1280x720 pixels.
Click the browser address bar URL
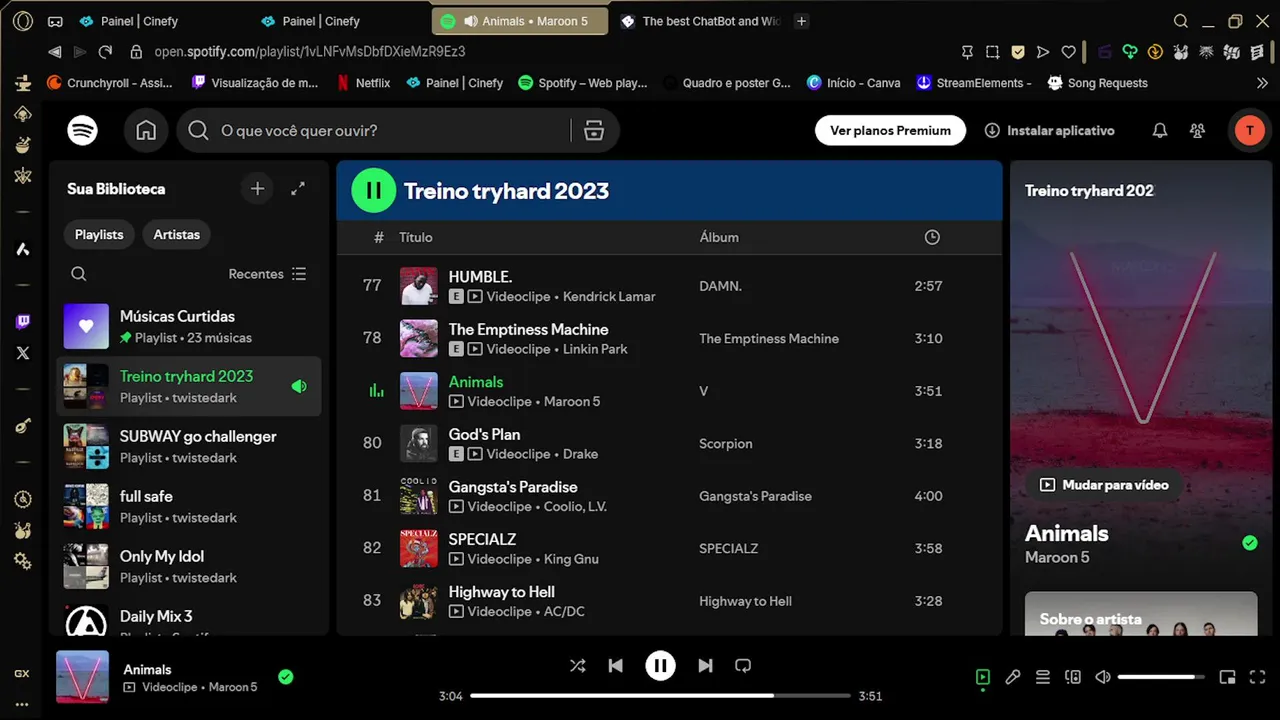coord(310,51)
